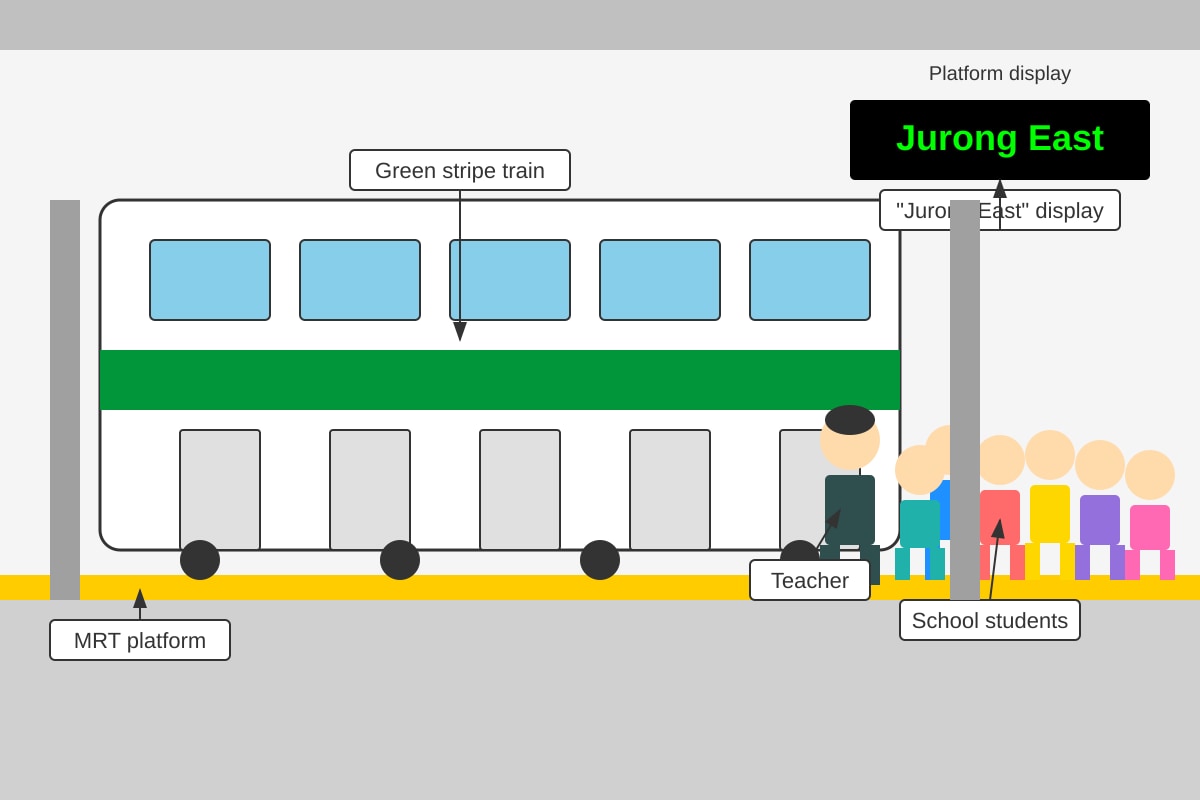Image resolution: width=1200 pixels, height=800 pixels.
Task: Click the "Teacher" label box
Action: point(810,580)
